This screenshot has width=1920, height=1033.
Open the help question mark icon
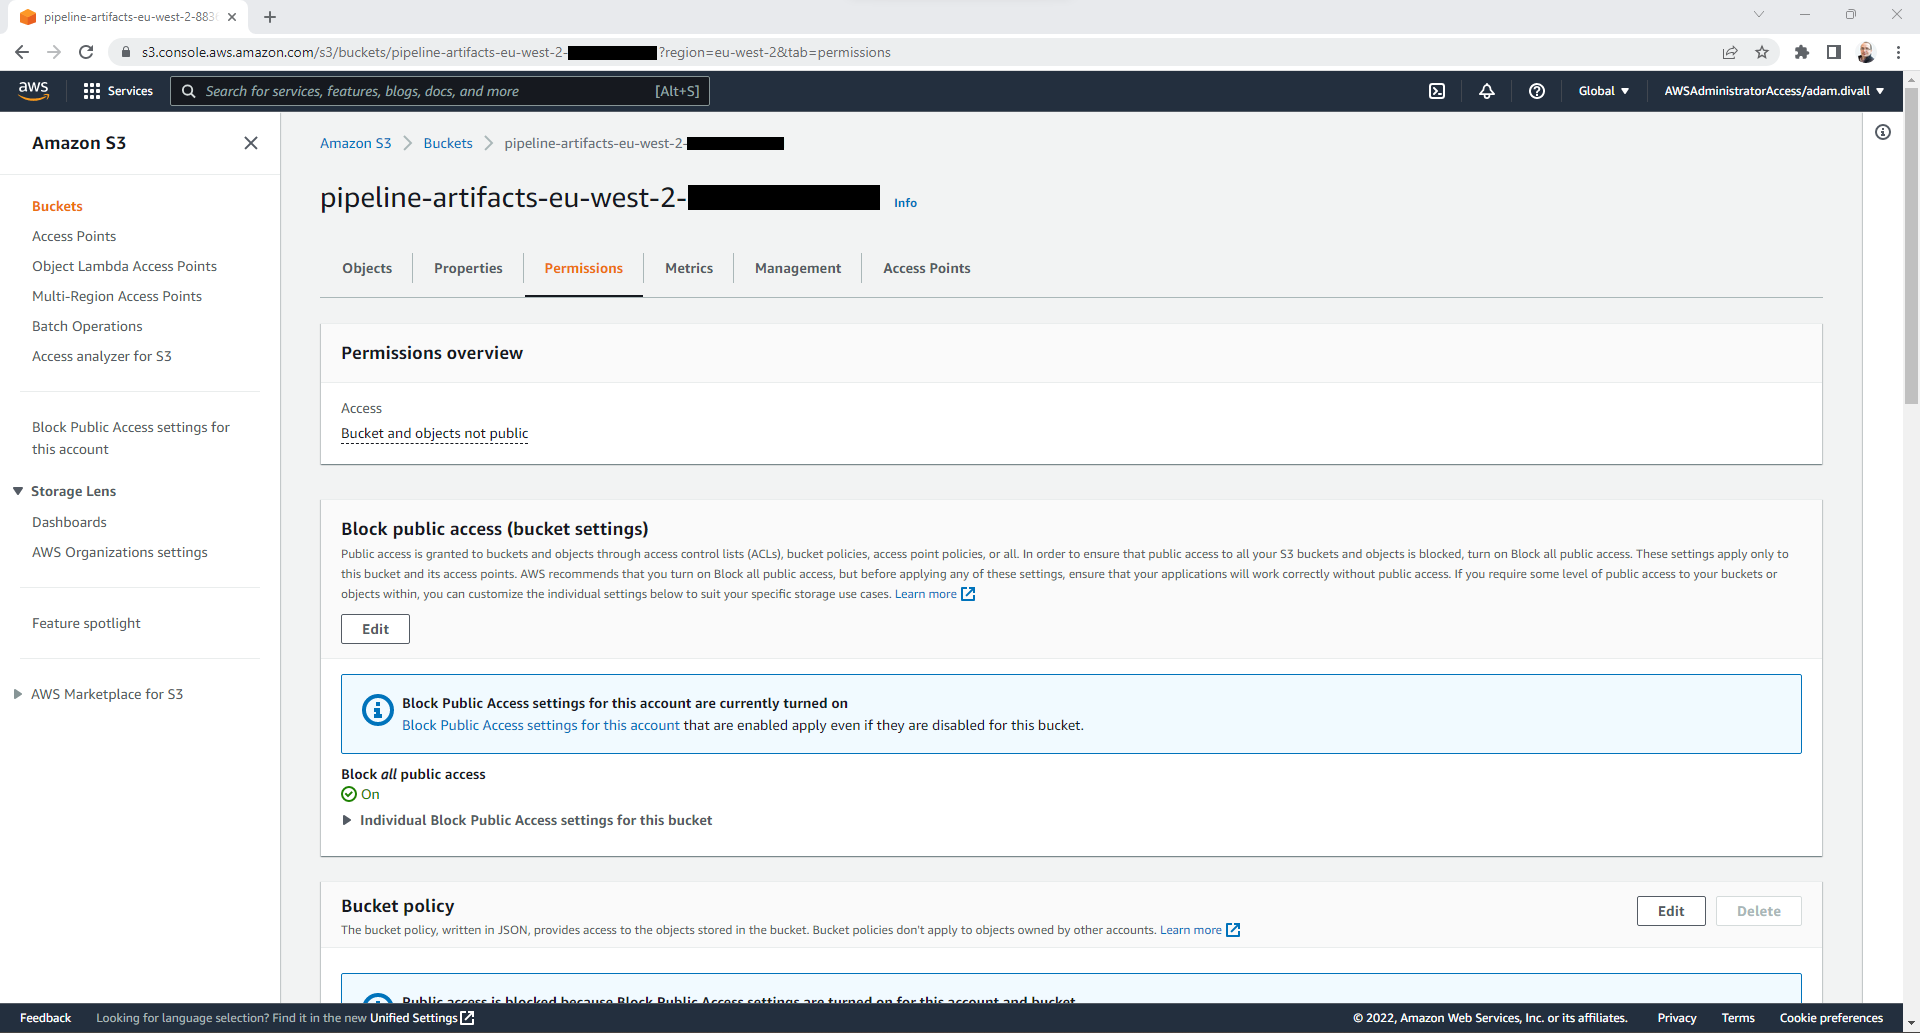click(1537, 91)
